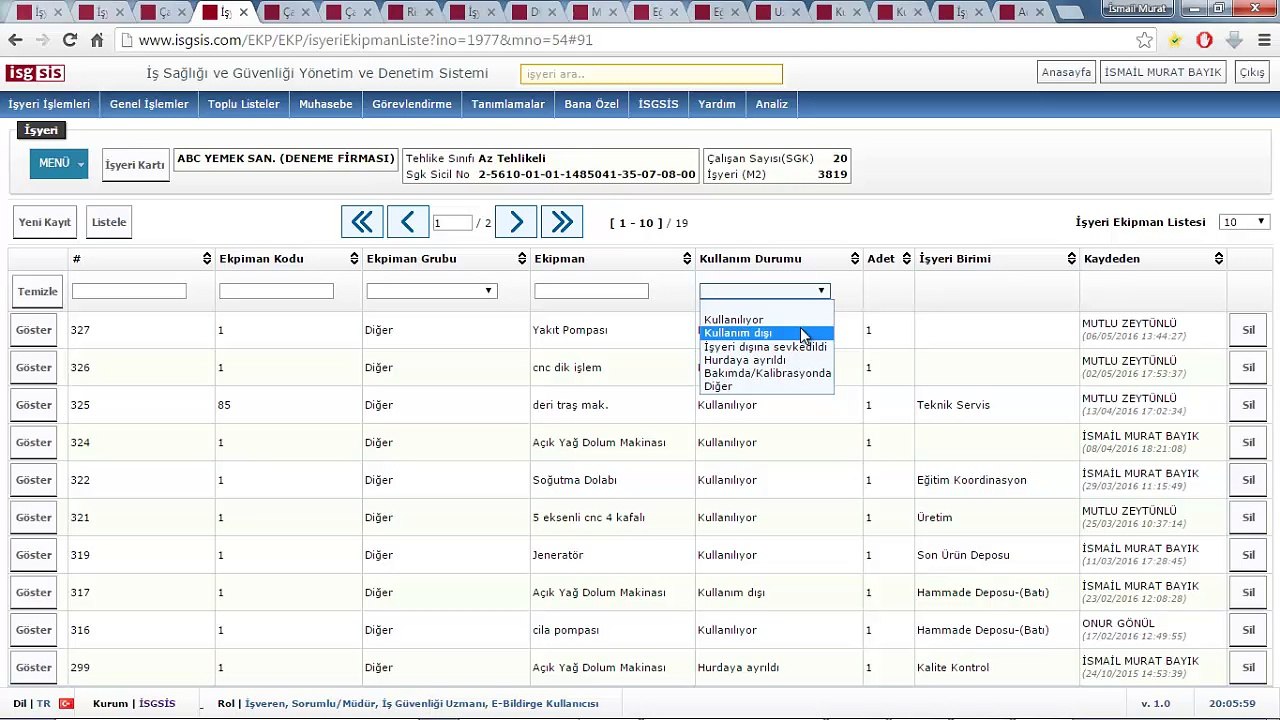Clear filters with the Temizle button

pyautogui.click(x=38, y=291)
